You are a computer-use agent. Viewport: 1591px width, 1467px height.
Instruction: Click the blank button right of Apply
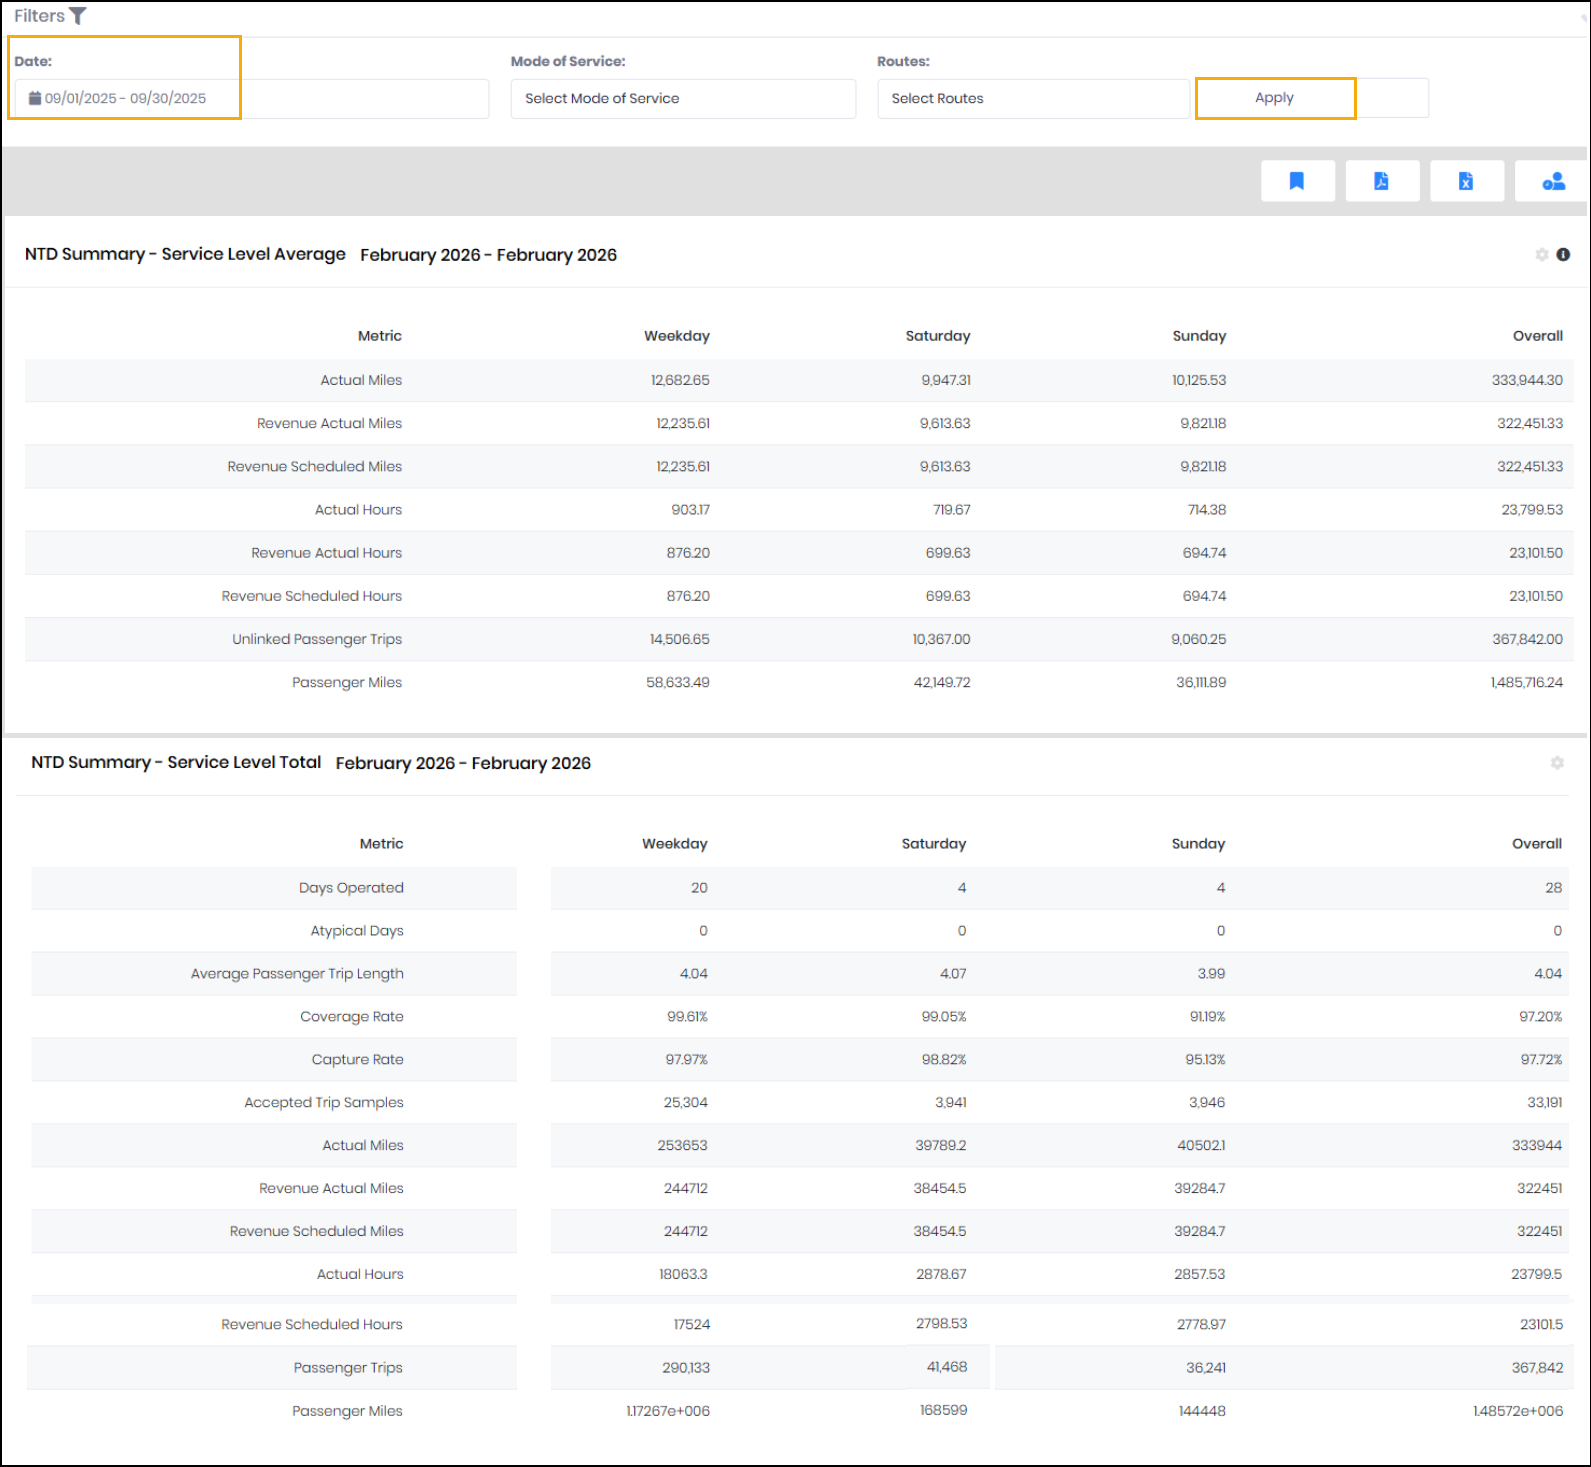(1392, 98)
